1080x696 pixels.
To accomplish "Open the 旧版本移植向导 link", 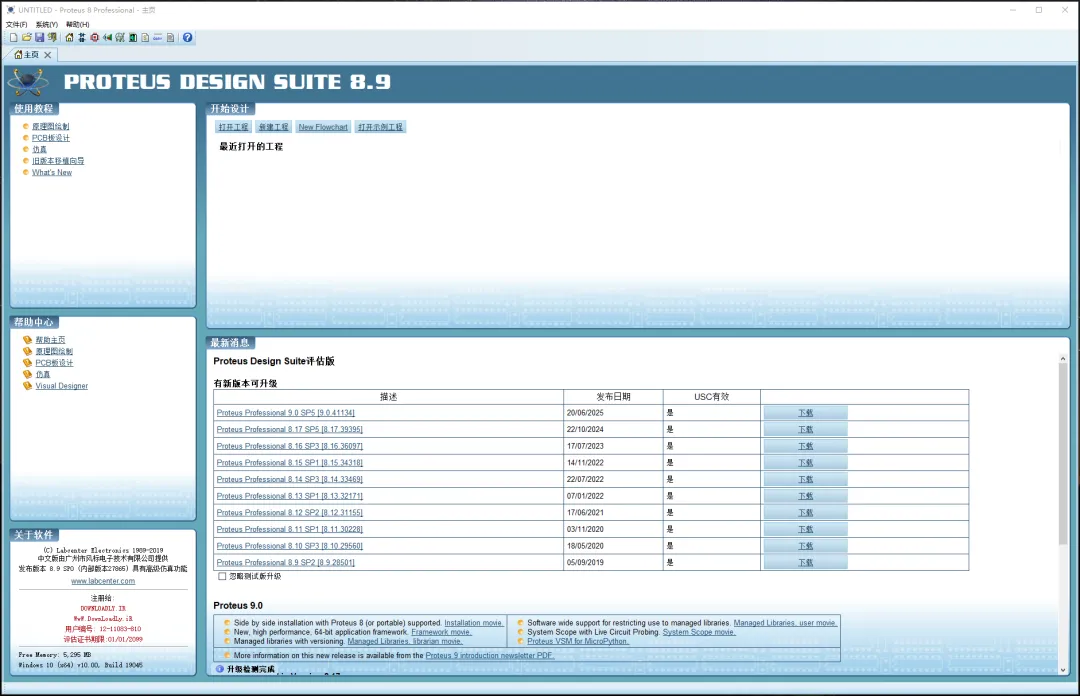I will 58,161.
